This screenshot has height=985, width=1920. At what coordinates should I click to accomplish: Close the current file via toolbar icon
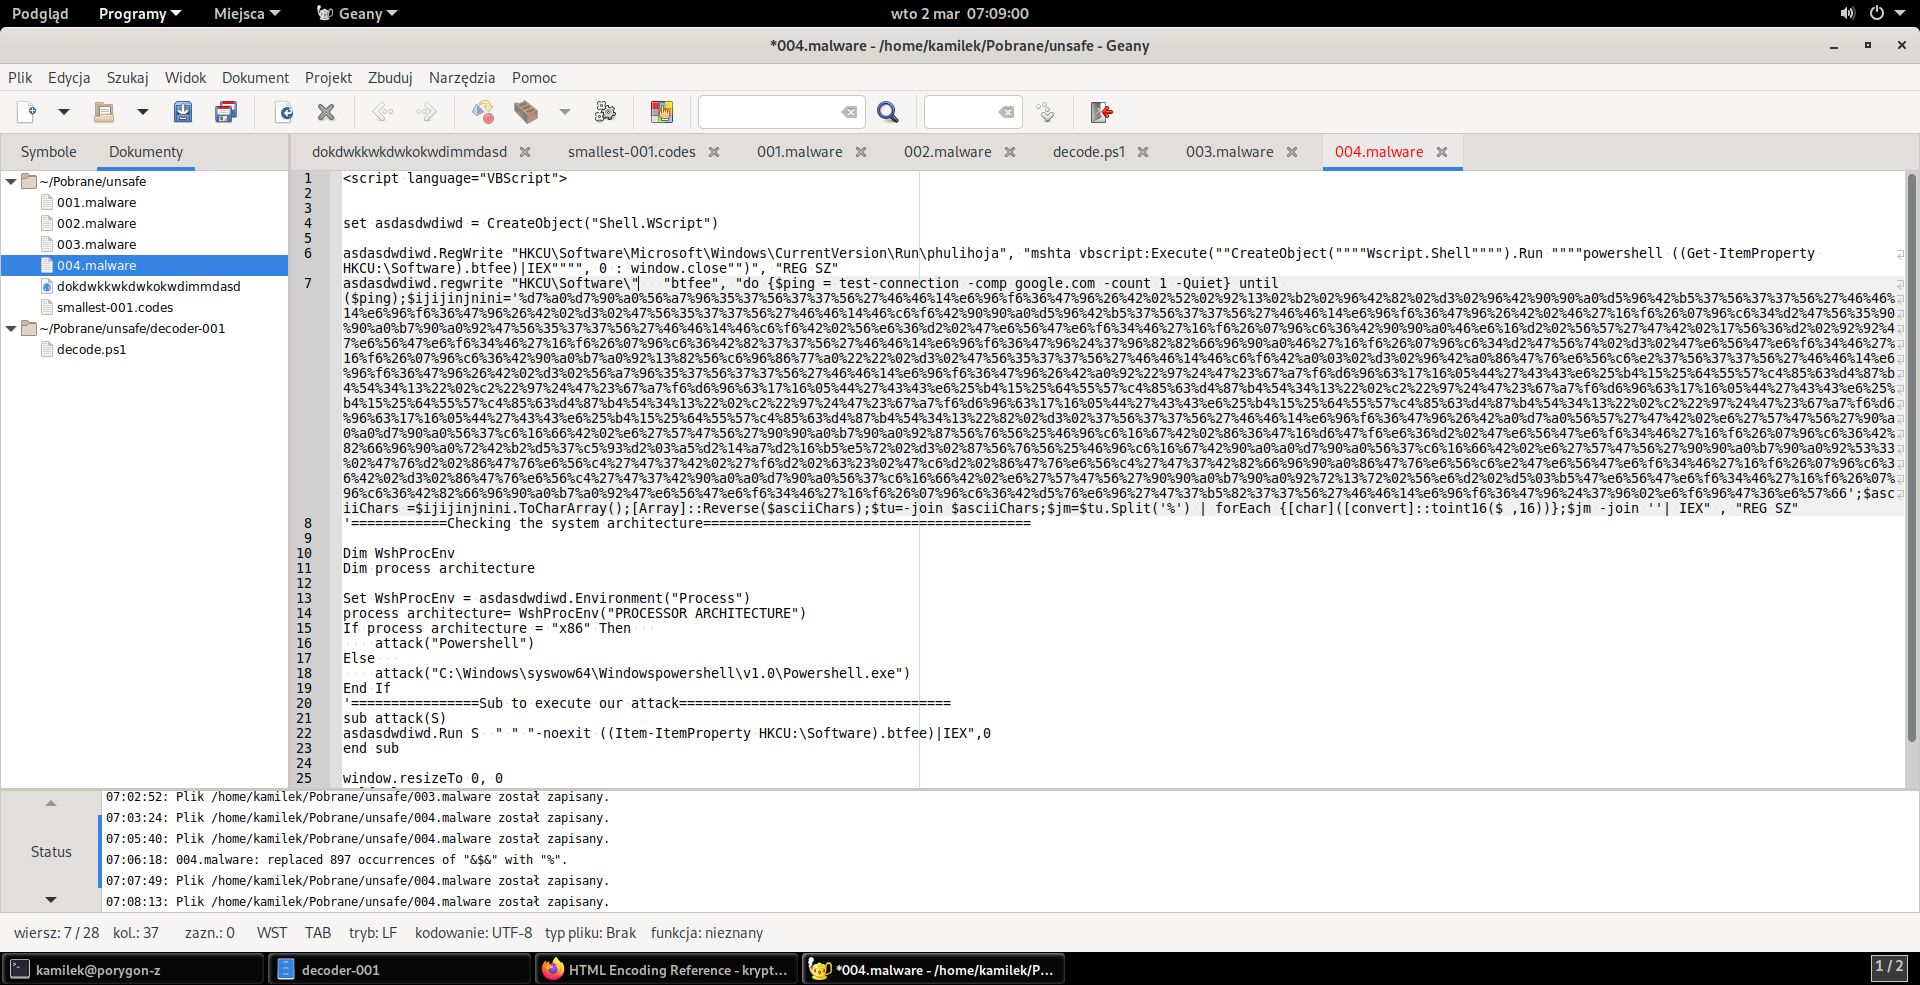[326, 112]
